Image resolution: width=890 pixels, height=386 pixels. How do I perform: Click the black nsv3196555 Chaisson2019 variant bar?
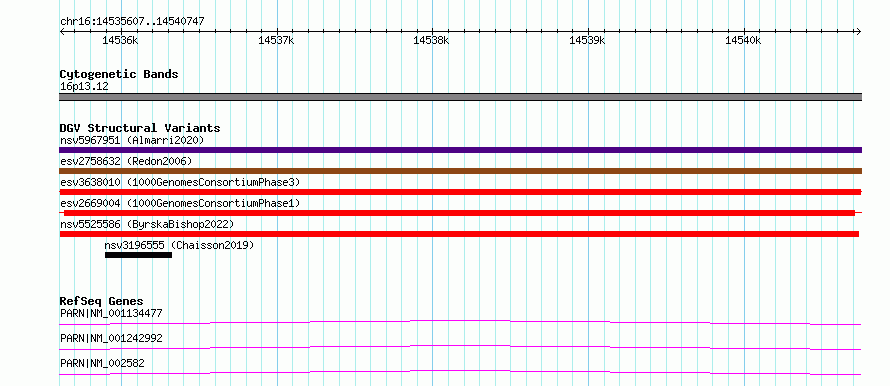(138, 255)
